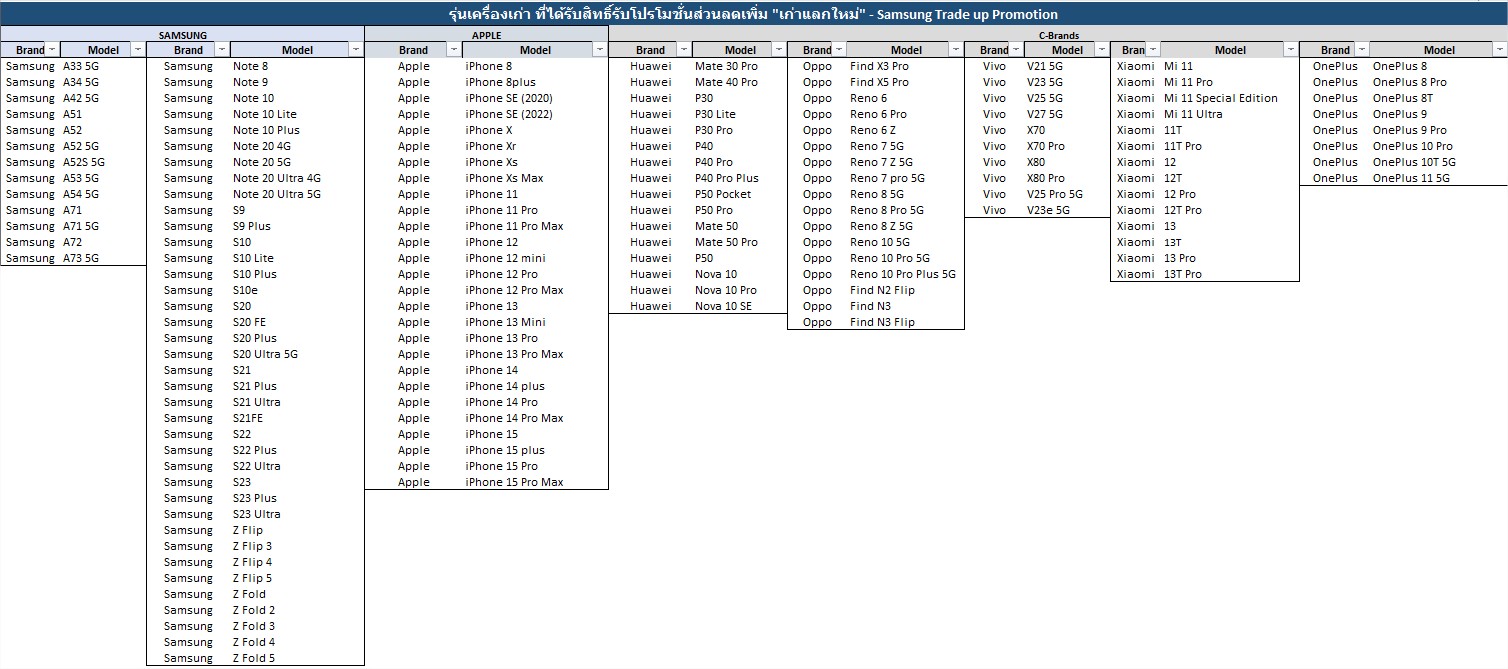Select the Reno 7 pro 5G cell
The width and height of the screenshot is (1508, 669).
tap(906, 178)
